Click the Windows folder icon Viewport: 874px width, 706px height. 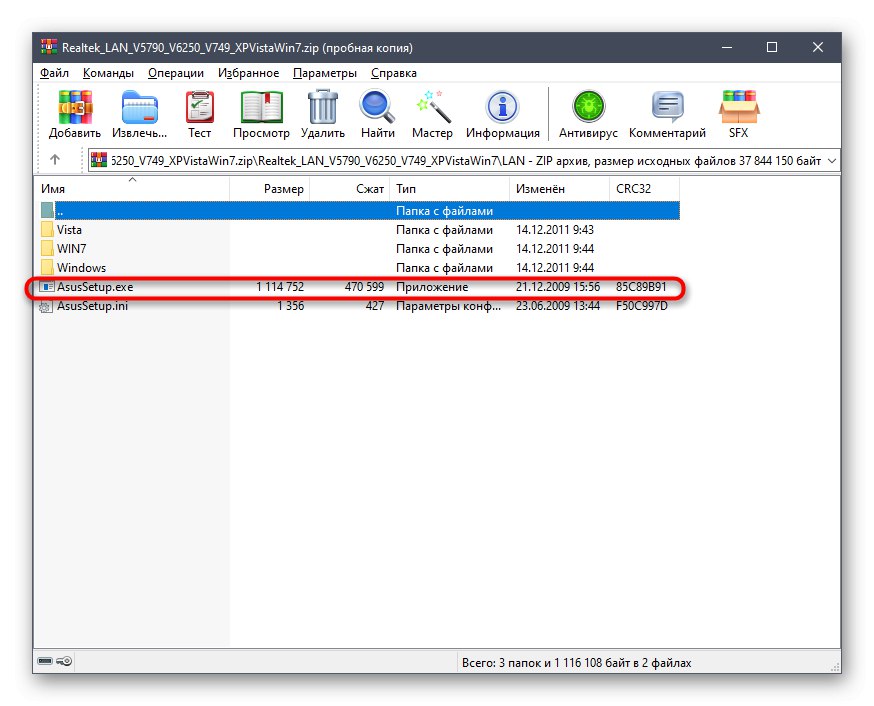pyautogui.click(x=47, y=267)
